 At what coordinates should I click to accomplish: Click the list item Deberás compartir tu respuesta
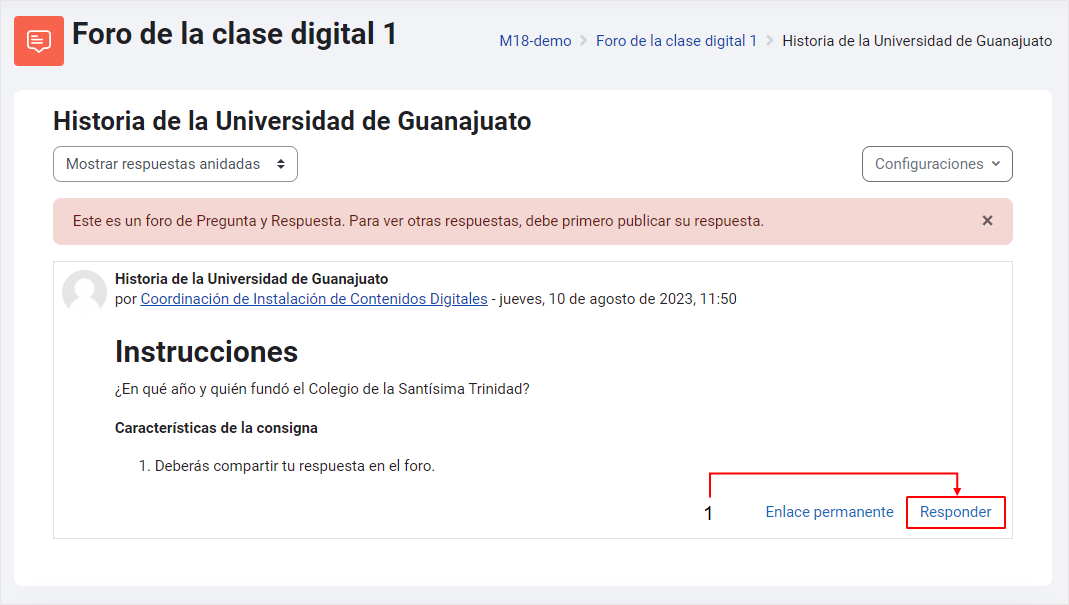coord(295,467)
